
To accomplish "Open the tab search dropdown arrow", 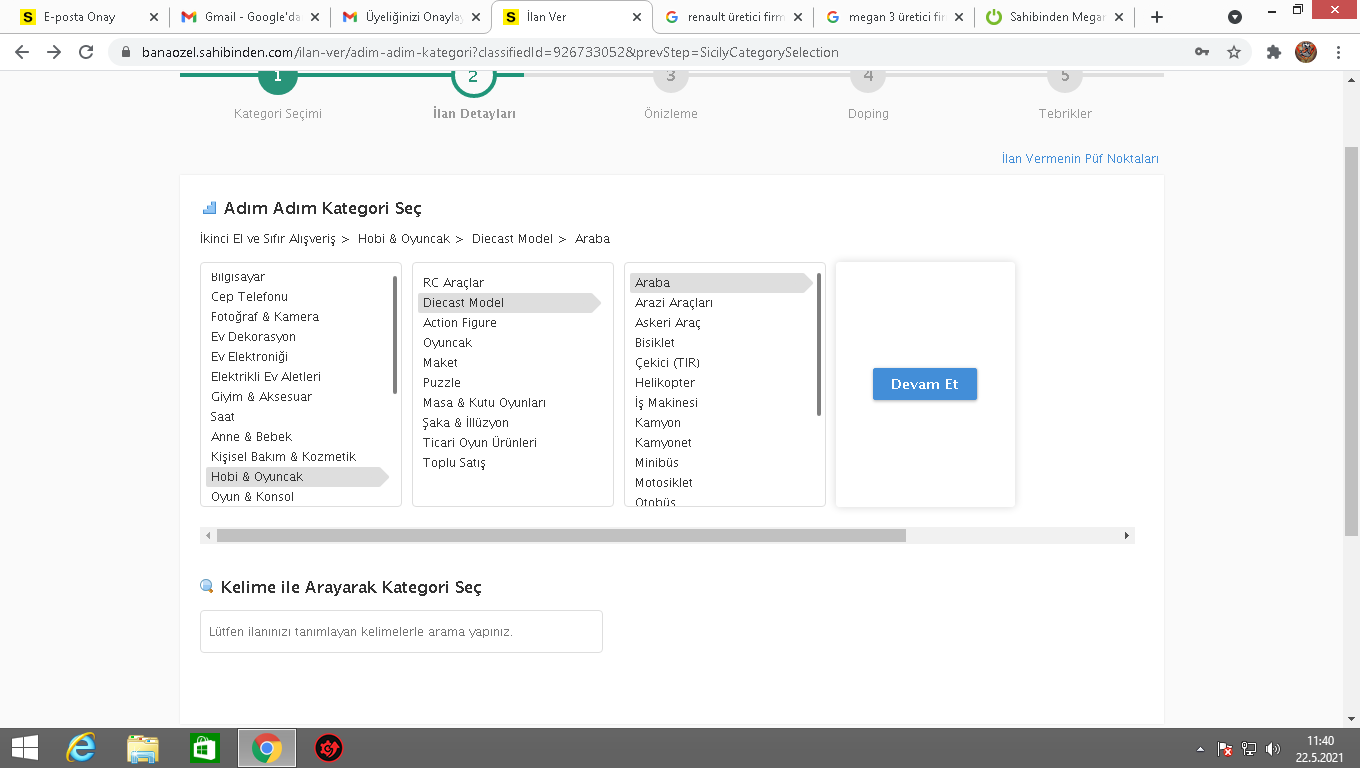I will pyautogui.click(x=1235, y=17).
